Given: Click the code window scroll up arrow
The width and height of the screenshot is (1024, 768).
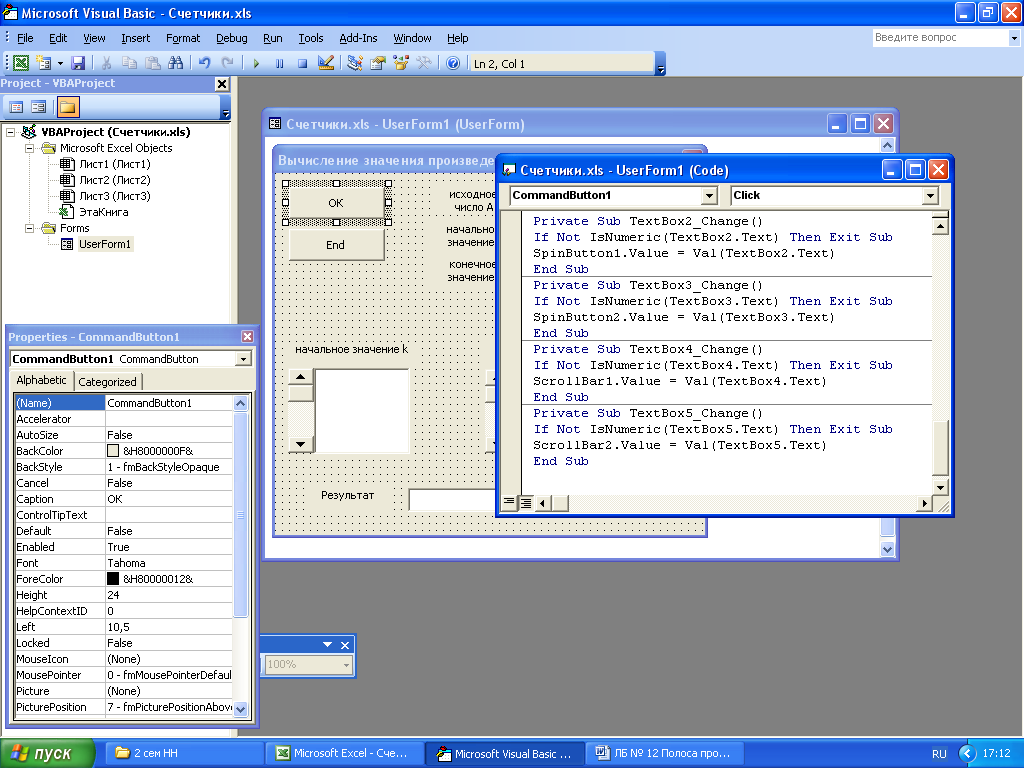Looking at the screenshot, I should pos(940,227).
